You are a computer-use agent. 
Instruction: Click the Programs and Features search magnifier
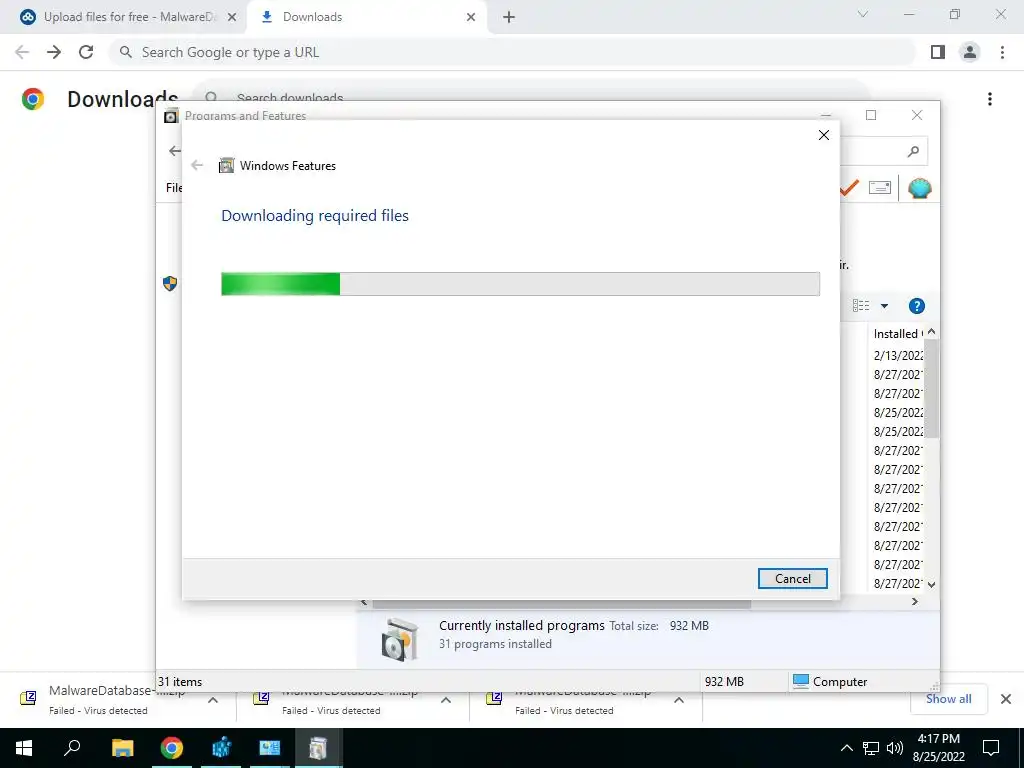(914, 152)
